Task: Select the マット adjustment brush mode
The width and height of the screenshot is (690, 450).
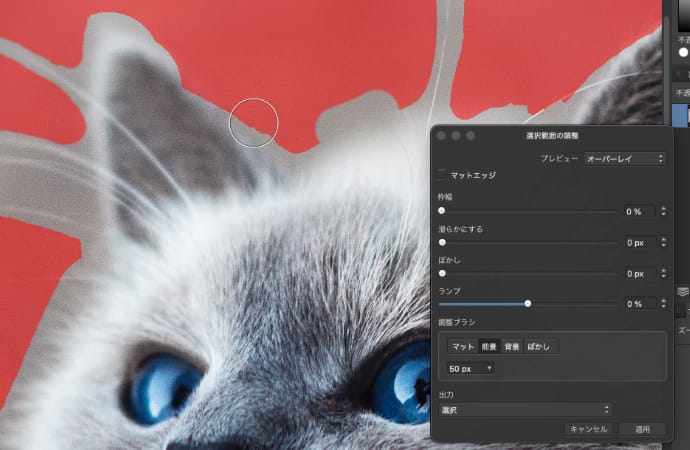Action: point(462,346)
